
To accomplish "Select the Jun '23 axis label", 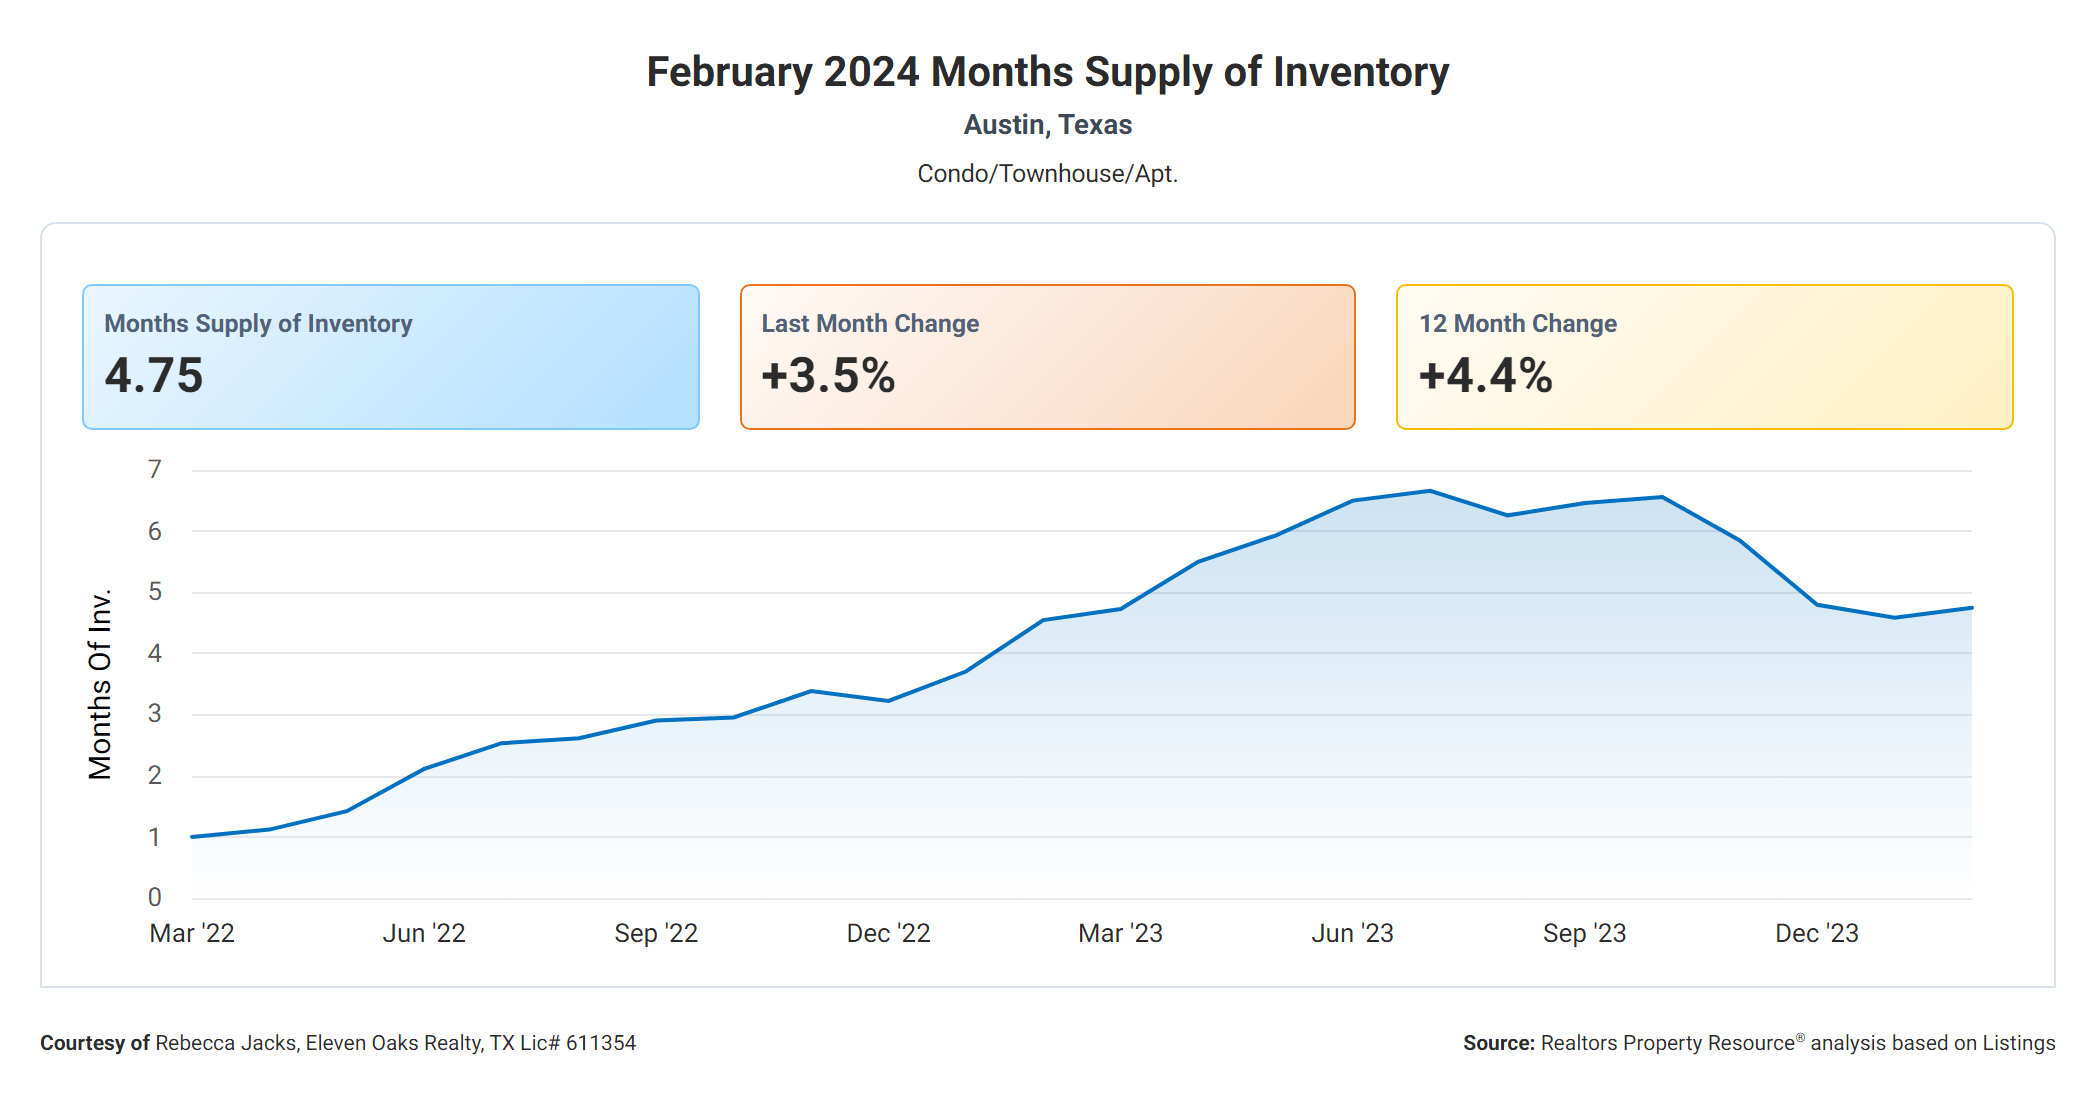I will (1352, 933).
